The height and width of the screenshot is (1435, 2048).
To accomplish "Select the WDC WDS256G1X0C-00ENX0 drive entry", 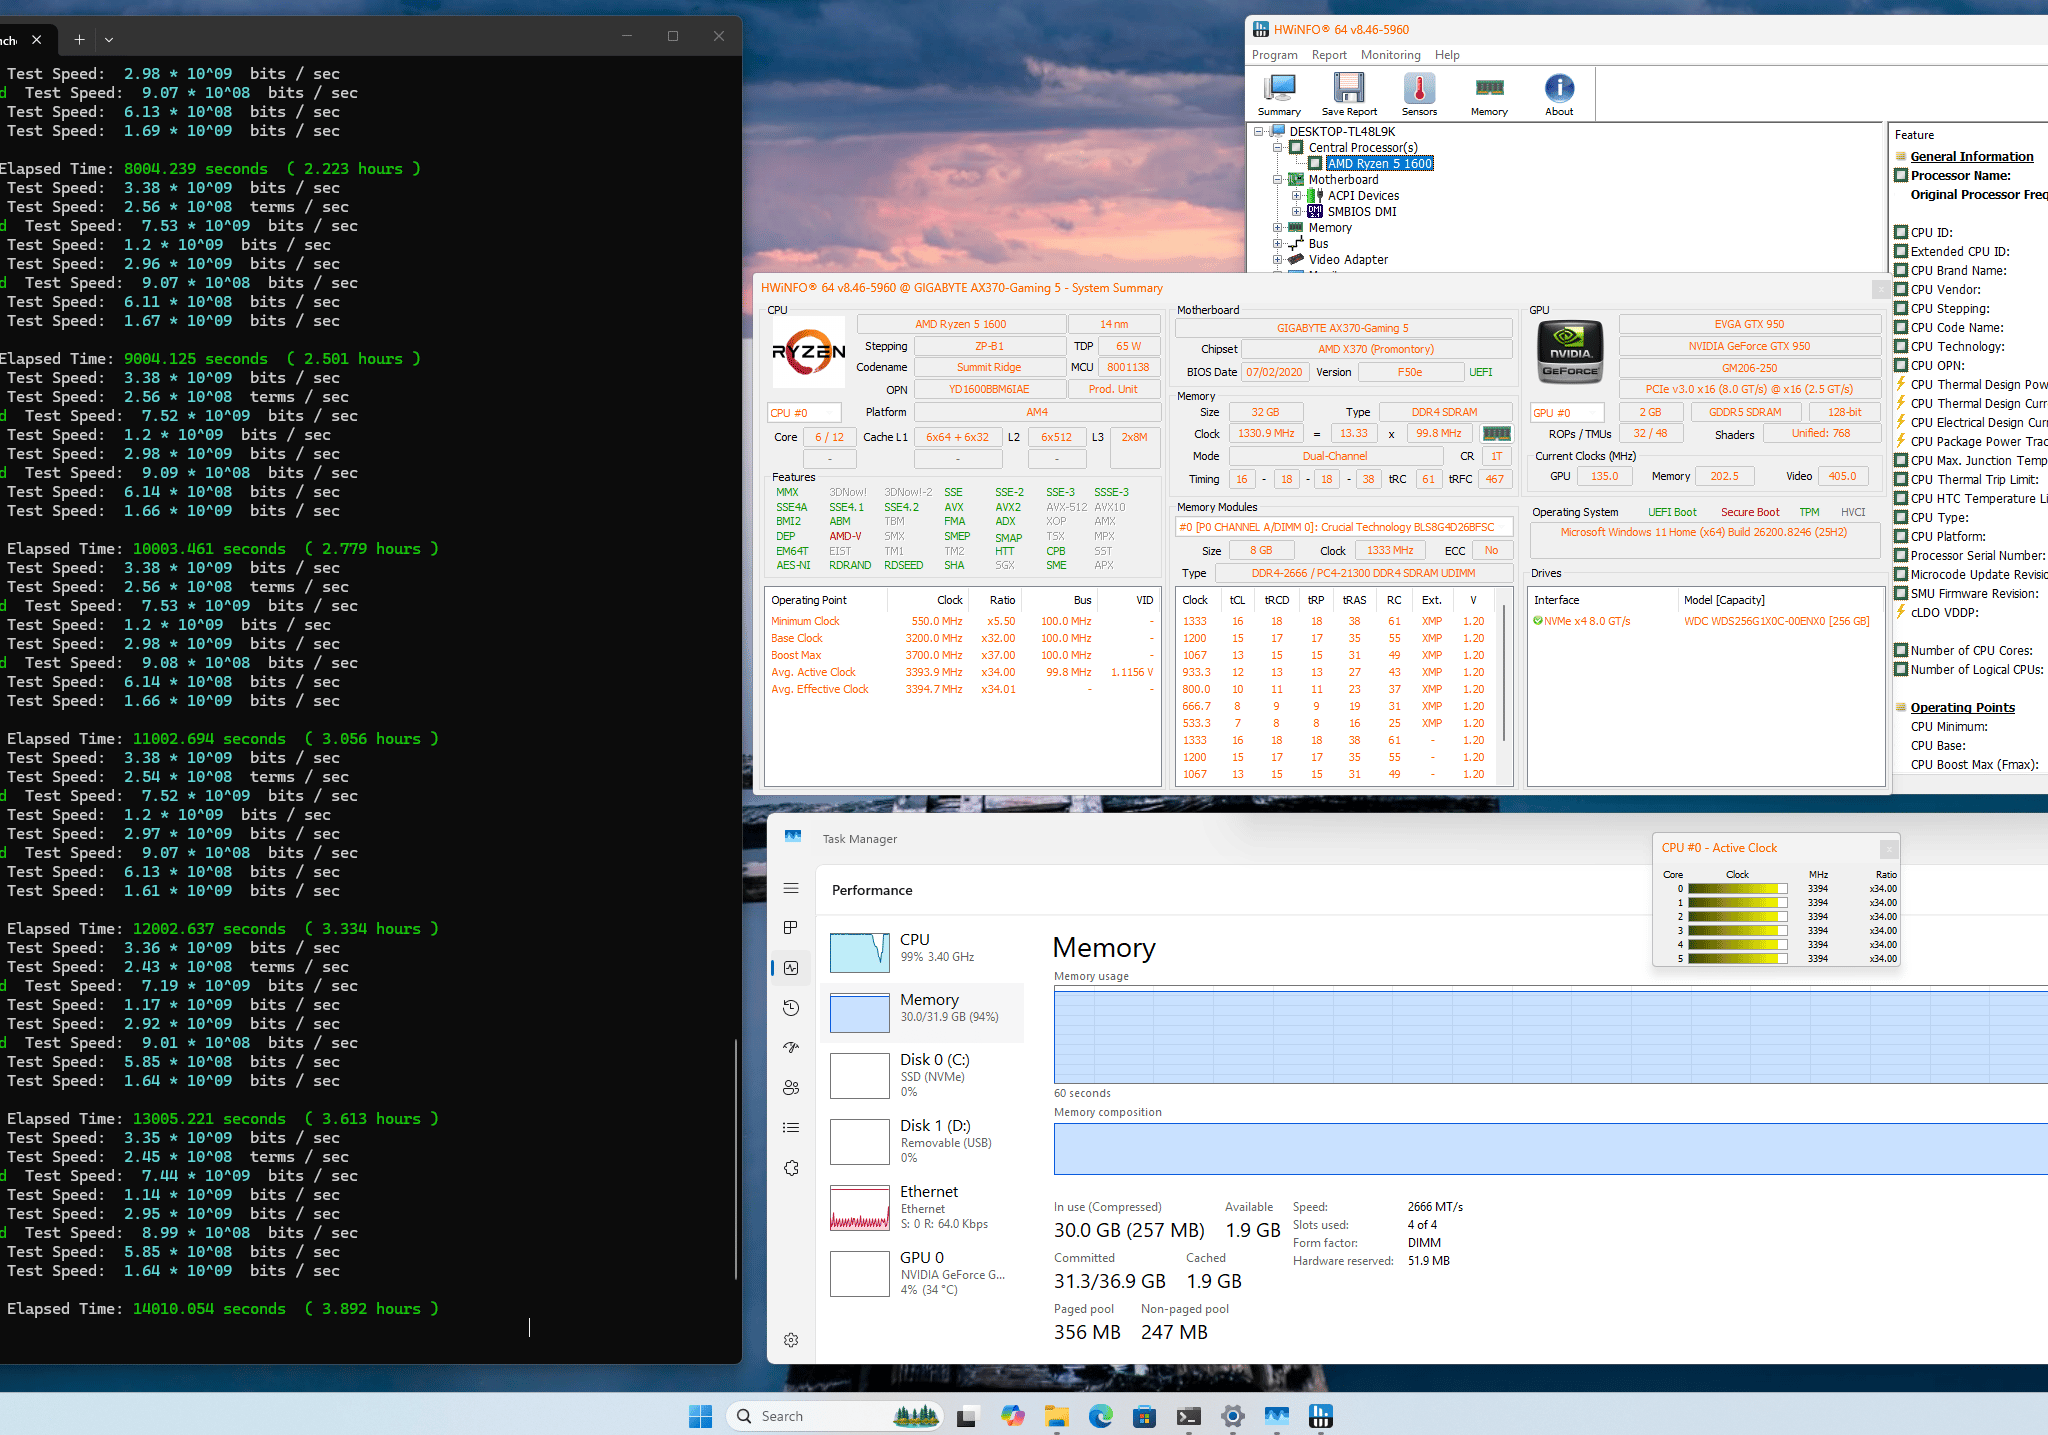I will [x=1776, y=621].
